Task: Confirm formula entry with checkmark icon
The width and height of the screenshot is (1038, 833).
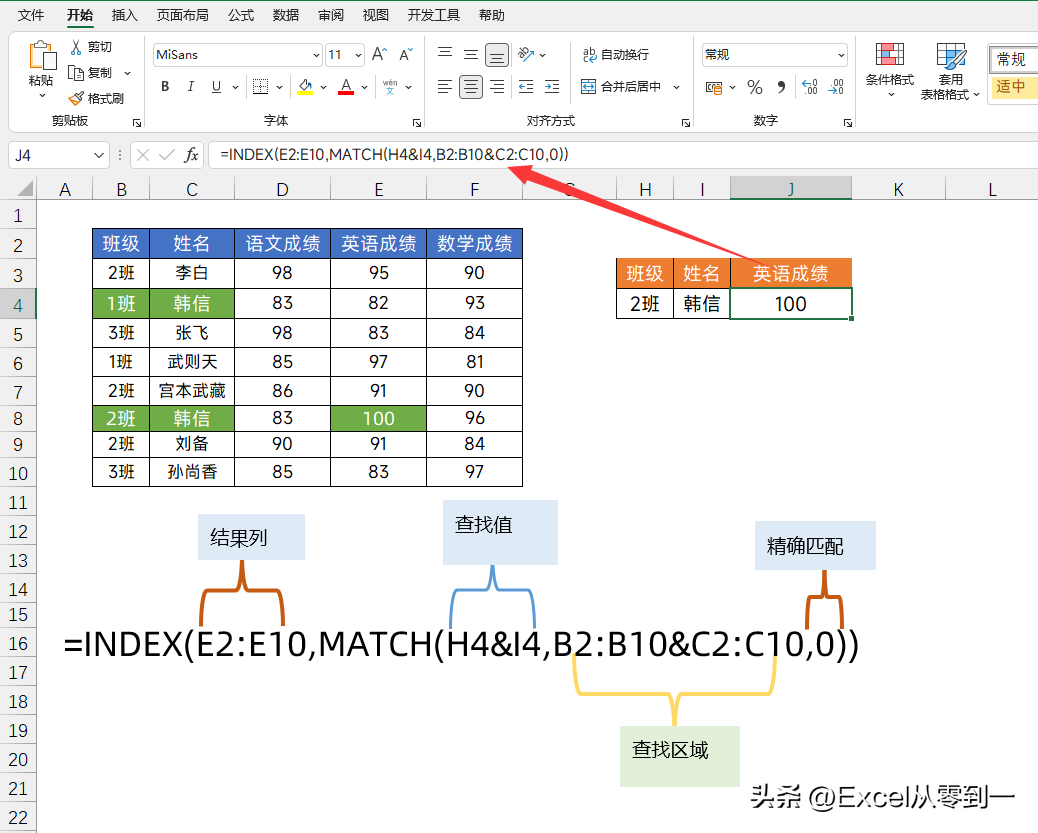Action: 167,155
